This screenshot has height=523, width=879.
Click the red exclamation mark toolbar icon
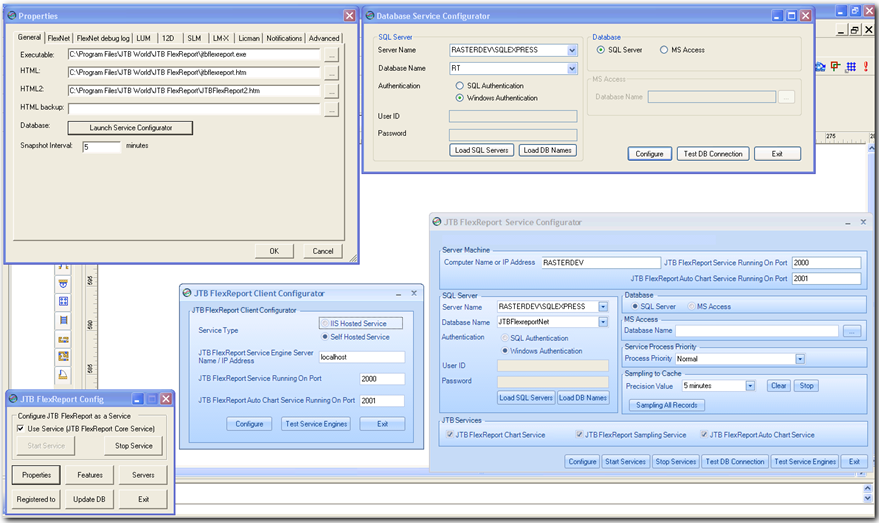pos(866,67)
